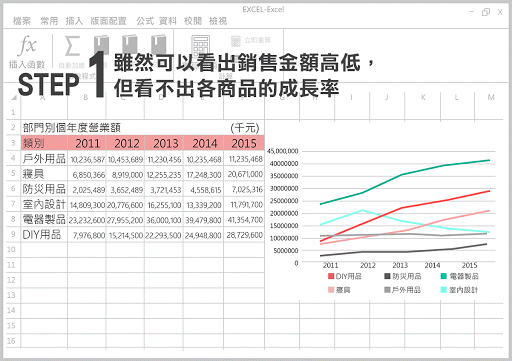Click the 戶外用品 cell in the table
This screenshot has height=361, width=512.
(44, 159)
